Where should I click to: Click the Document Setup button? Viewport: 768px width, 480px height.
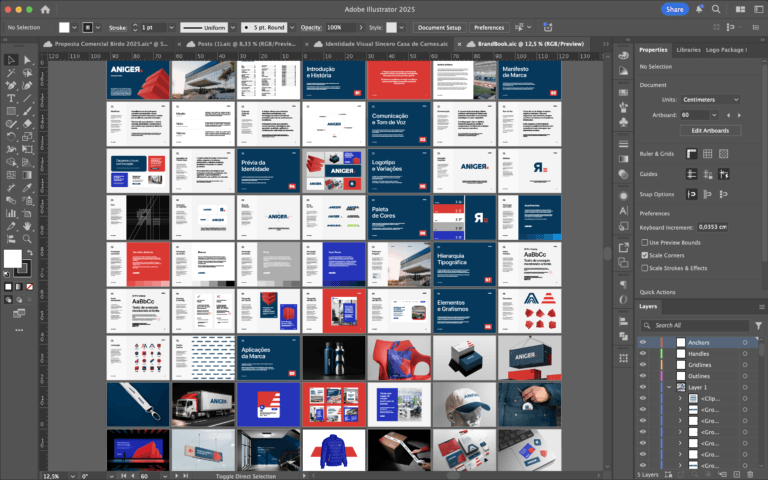click(438, 28)
